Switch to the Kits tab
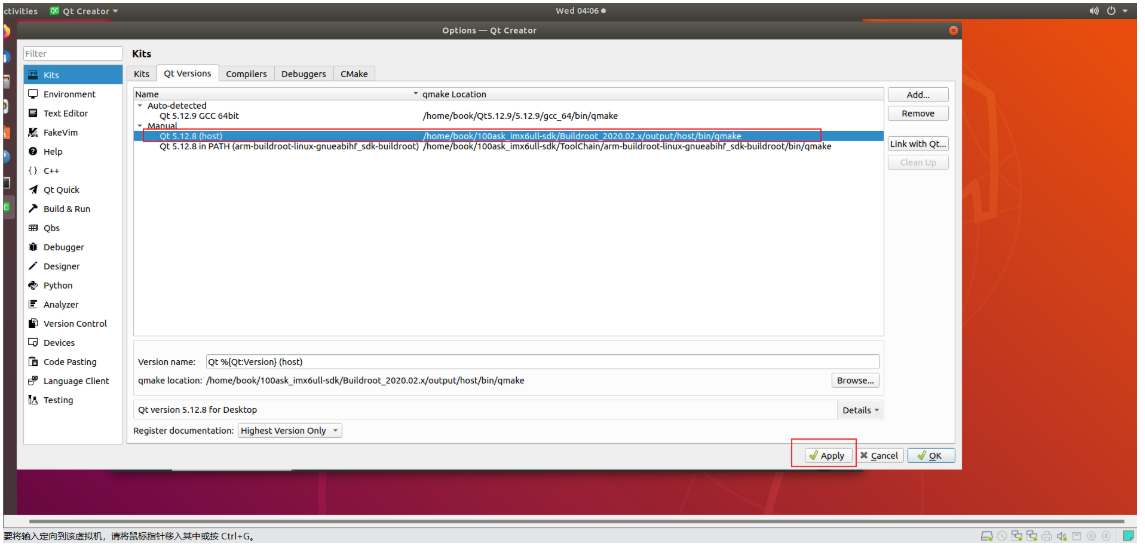1145x548 pixels. (x=142, y=74)
